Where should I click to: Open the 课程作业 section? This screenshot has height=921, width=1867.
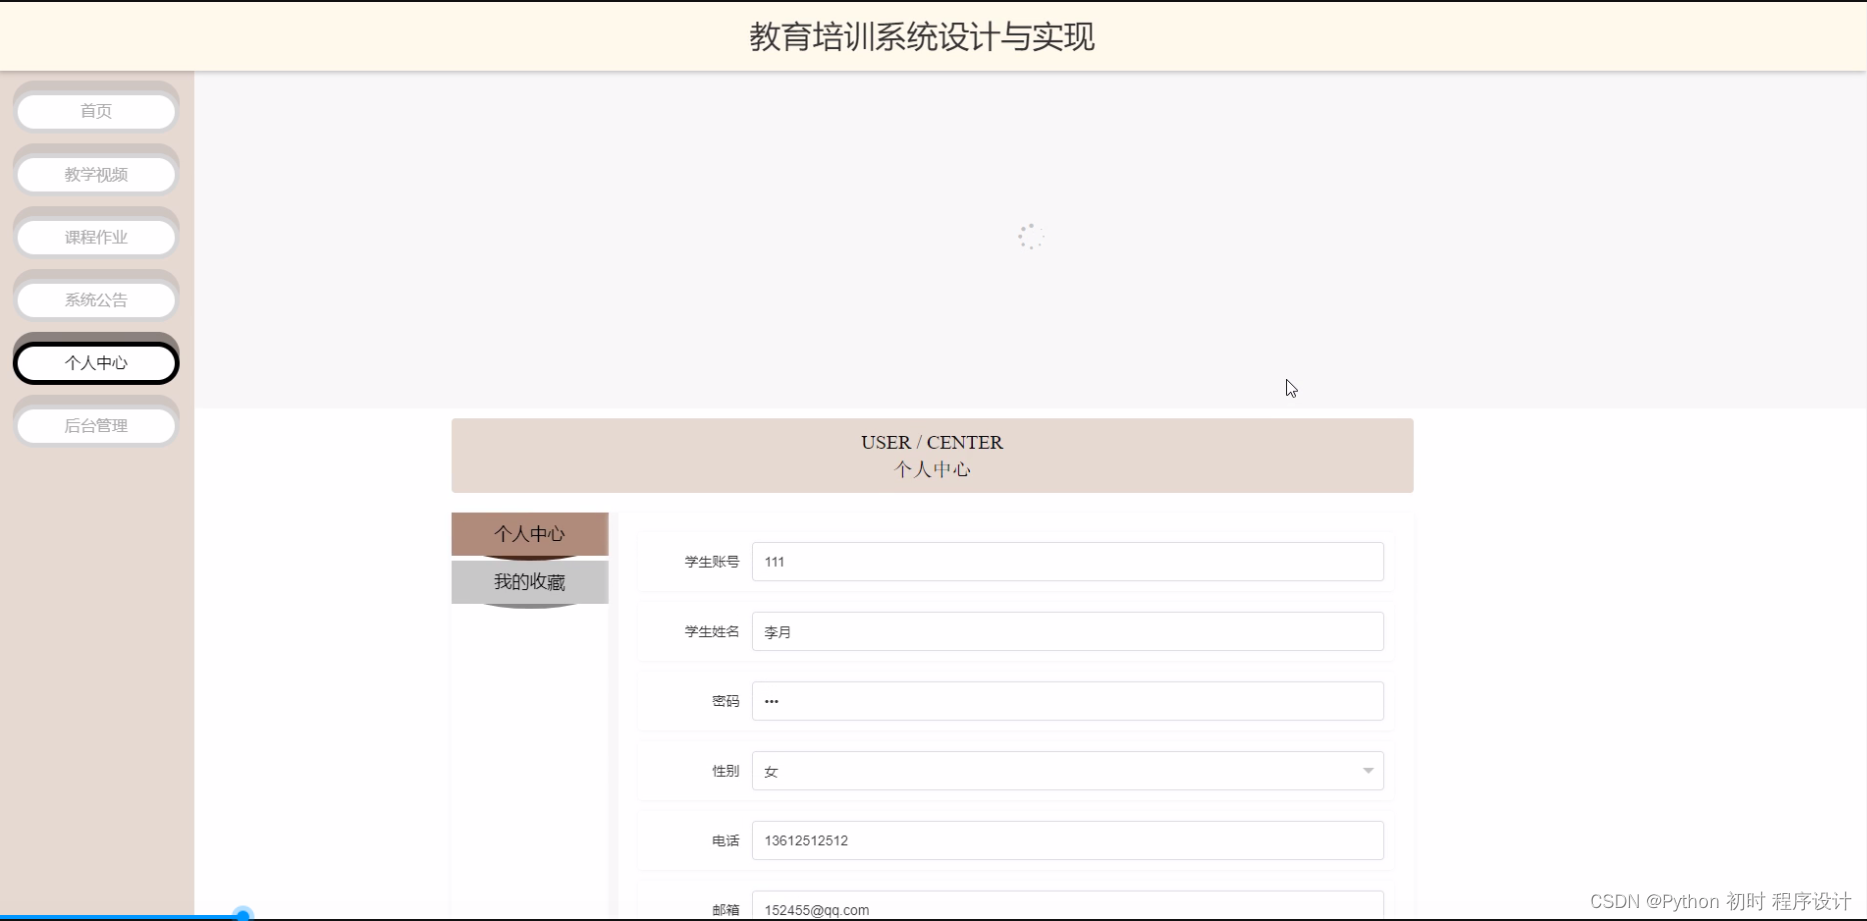click(x=95, y=236)
